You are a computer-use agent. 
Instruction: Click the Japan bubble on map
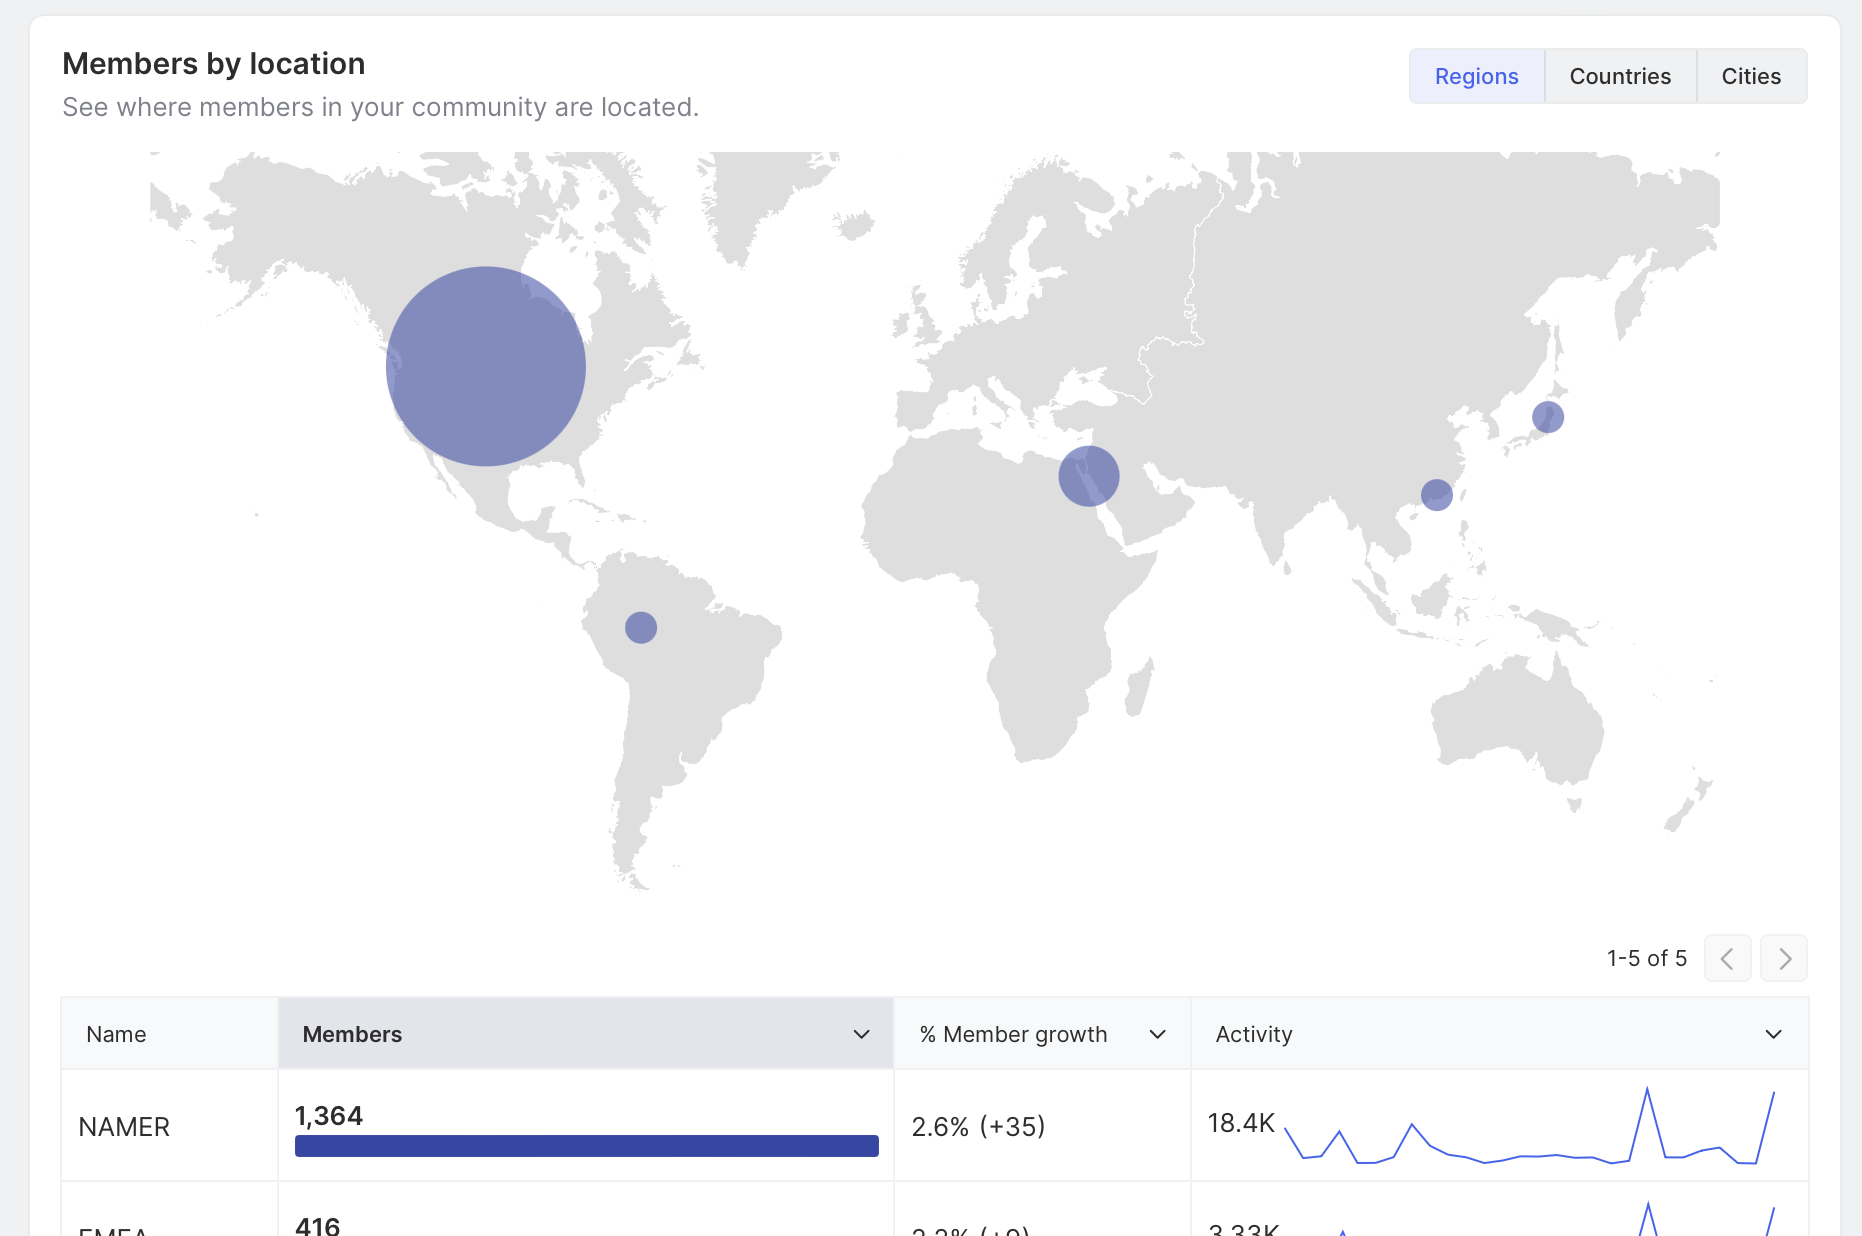1548,417
